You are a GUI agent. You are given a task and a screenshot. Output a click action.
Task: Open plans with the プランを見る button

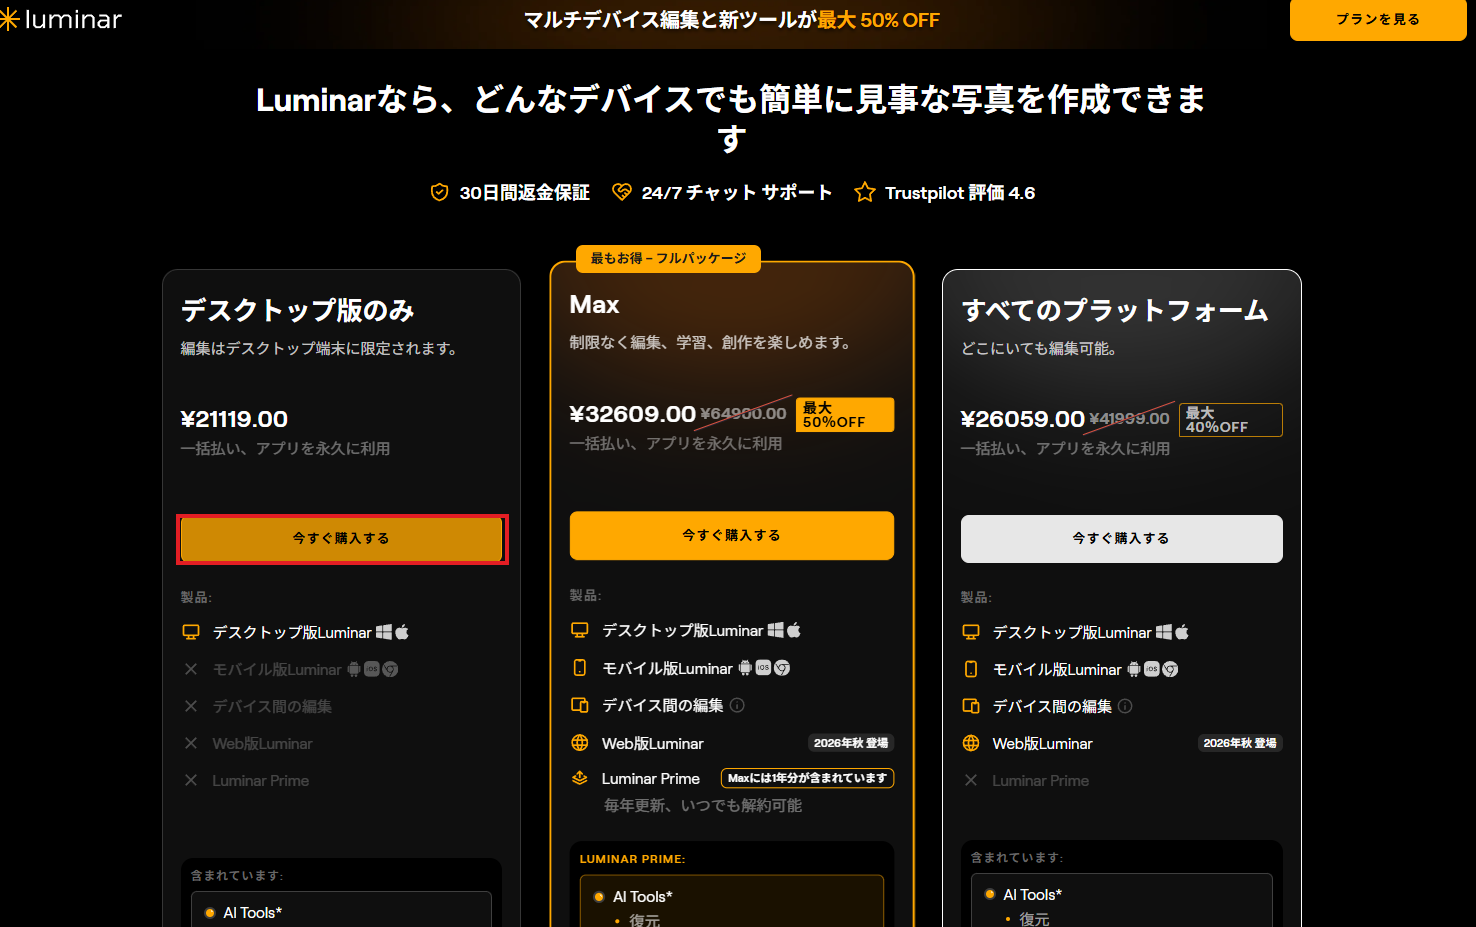(x=1378, y=20)
